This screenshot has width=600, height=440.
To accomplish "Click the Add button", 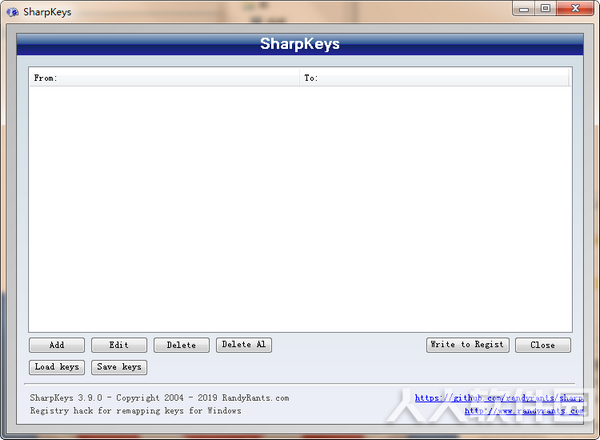I will [57, 345].
